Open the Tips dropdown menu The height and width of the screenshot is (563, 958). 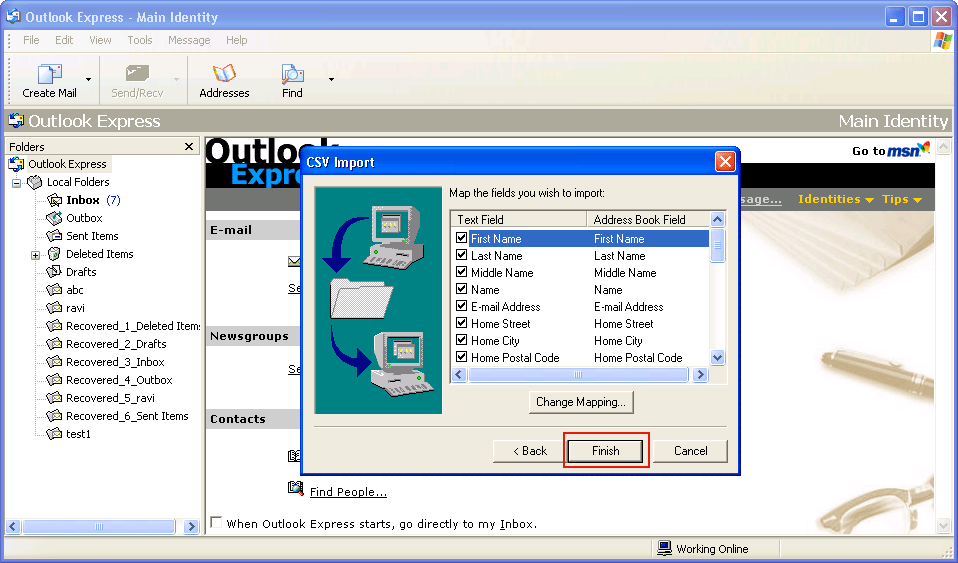click(x=902, y=199)
